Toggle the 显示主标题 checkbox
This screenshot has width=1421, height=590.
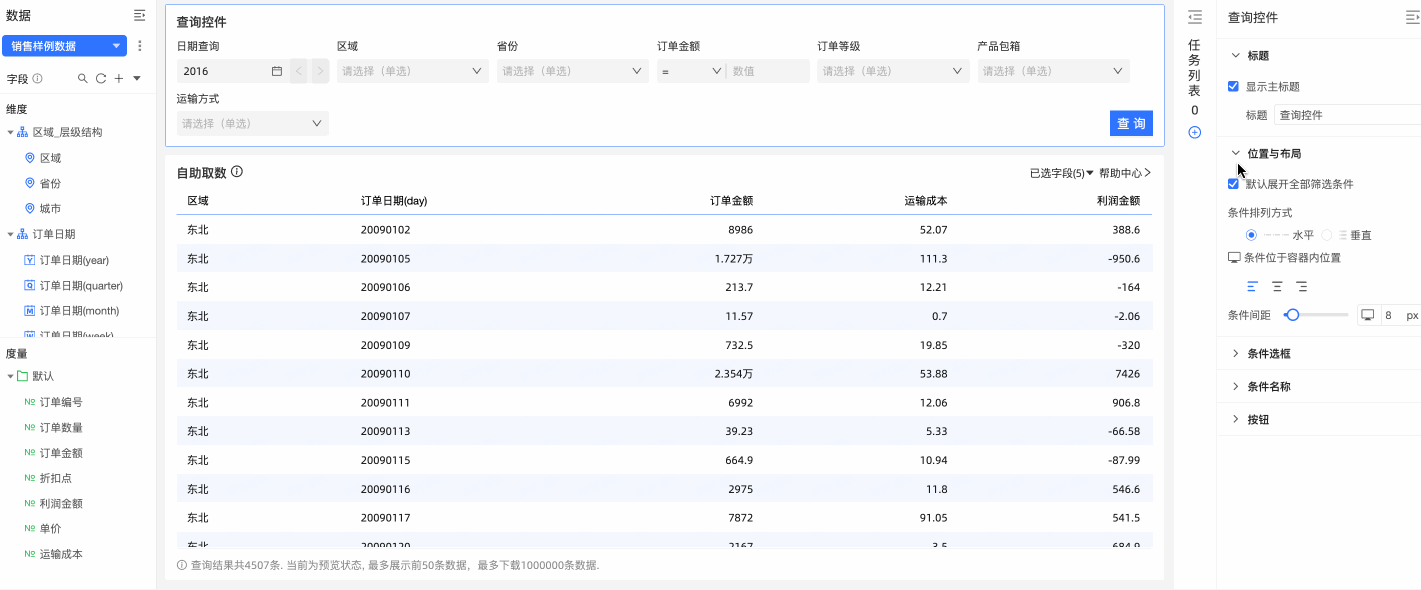pyautogui.click(x=1234, y=87)
